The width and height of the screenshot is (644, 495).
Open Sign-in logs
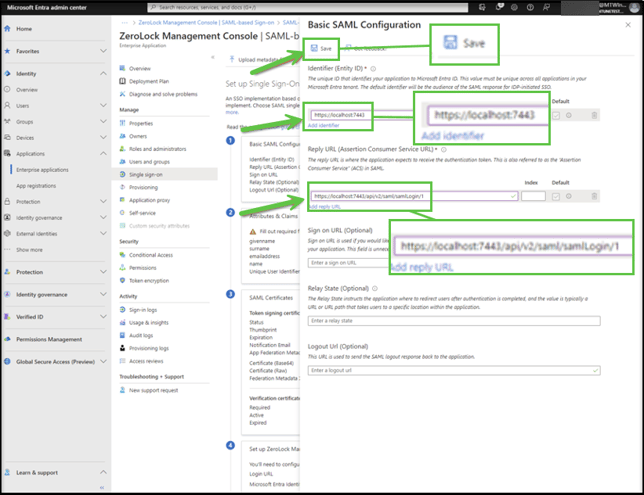143,310
